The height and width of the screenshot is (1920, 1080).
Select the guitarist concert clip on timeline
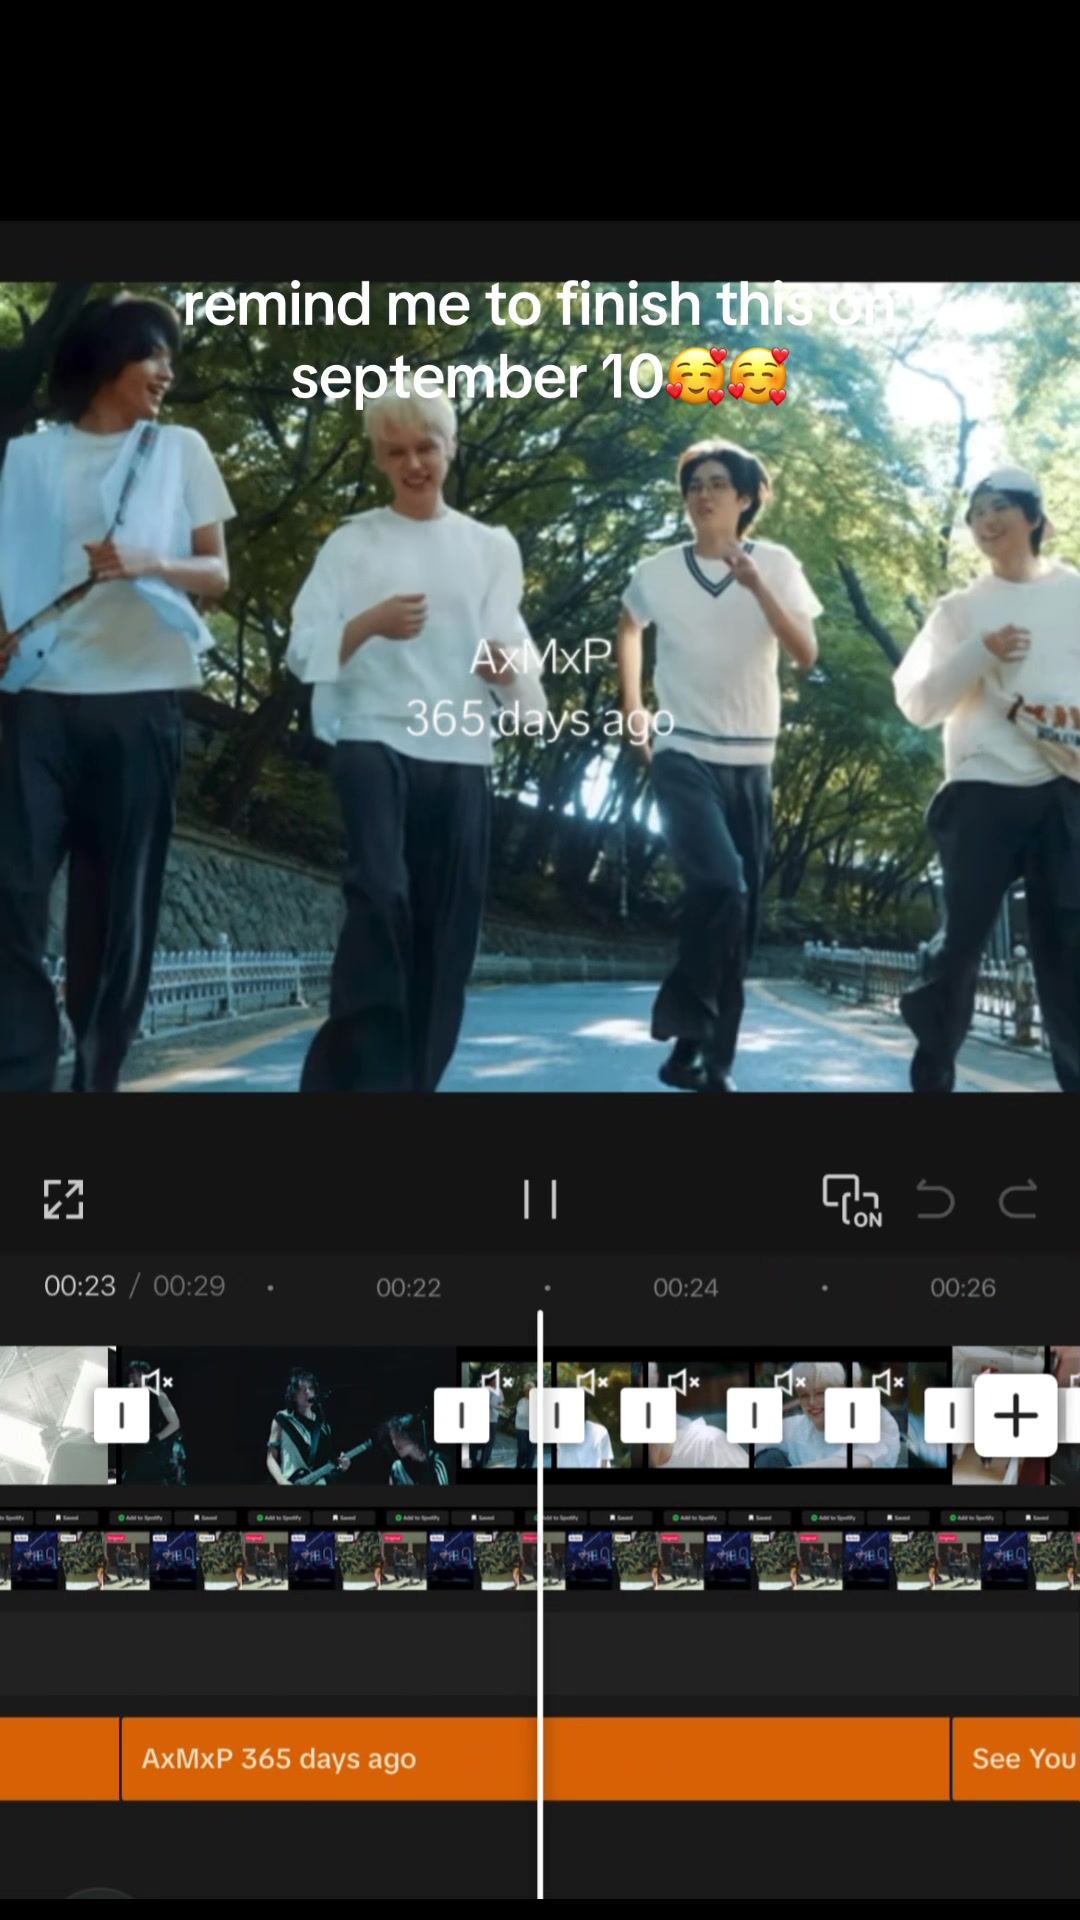point(290,1415)
